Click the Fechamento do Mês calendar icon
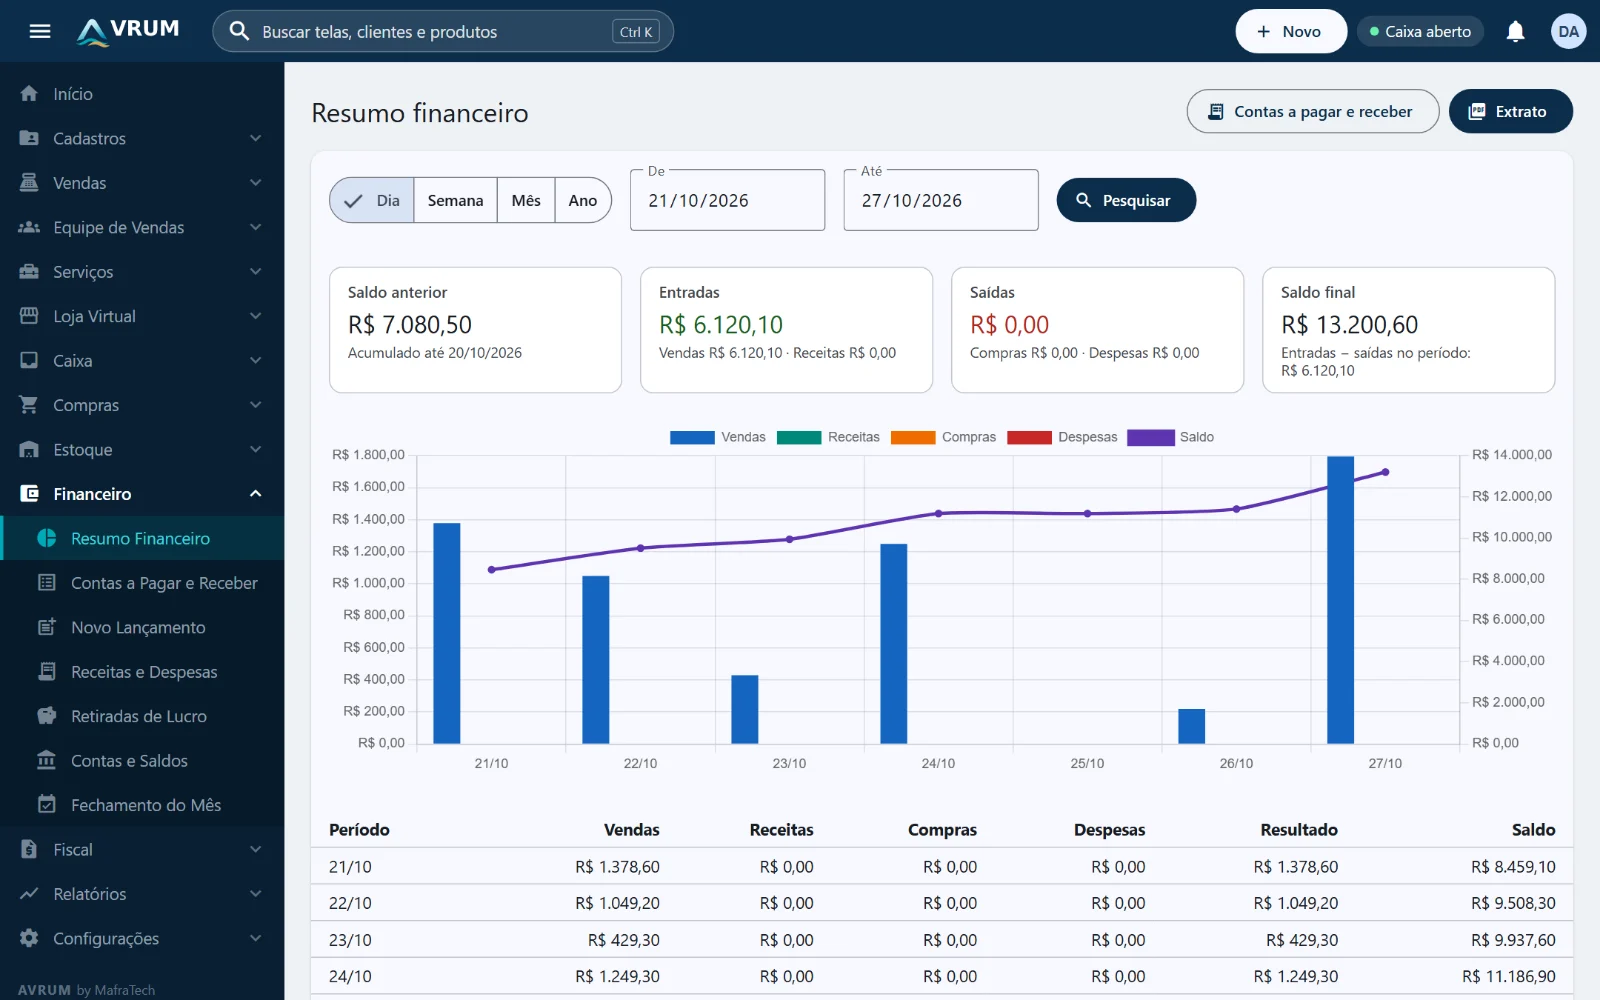Viewport: 1600px width, 1000px height. (x=47, y=804)
